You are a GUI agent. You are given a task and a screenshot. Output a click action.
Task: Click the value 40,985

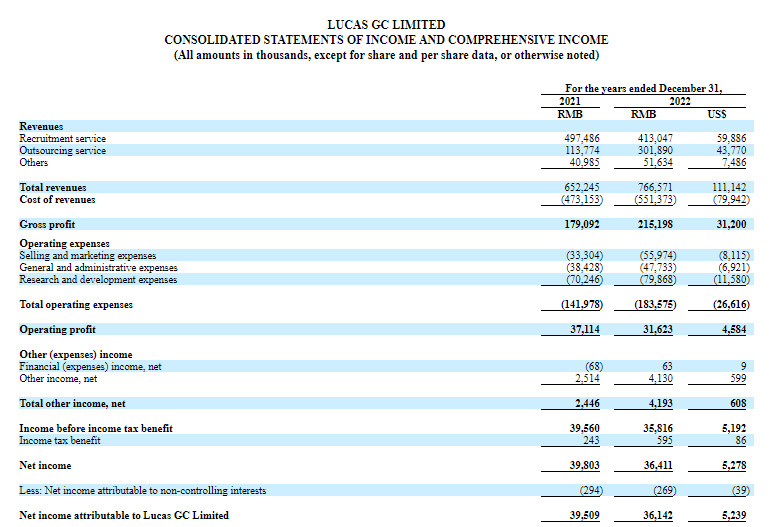(x=584, y=163)
